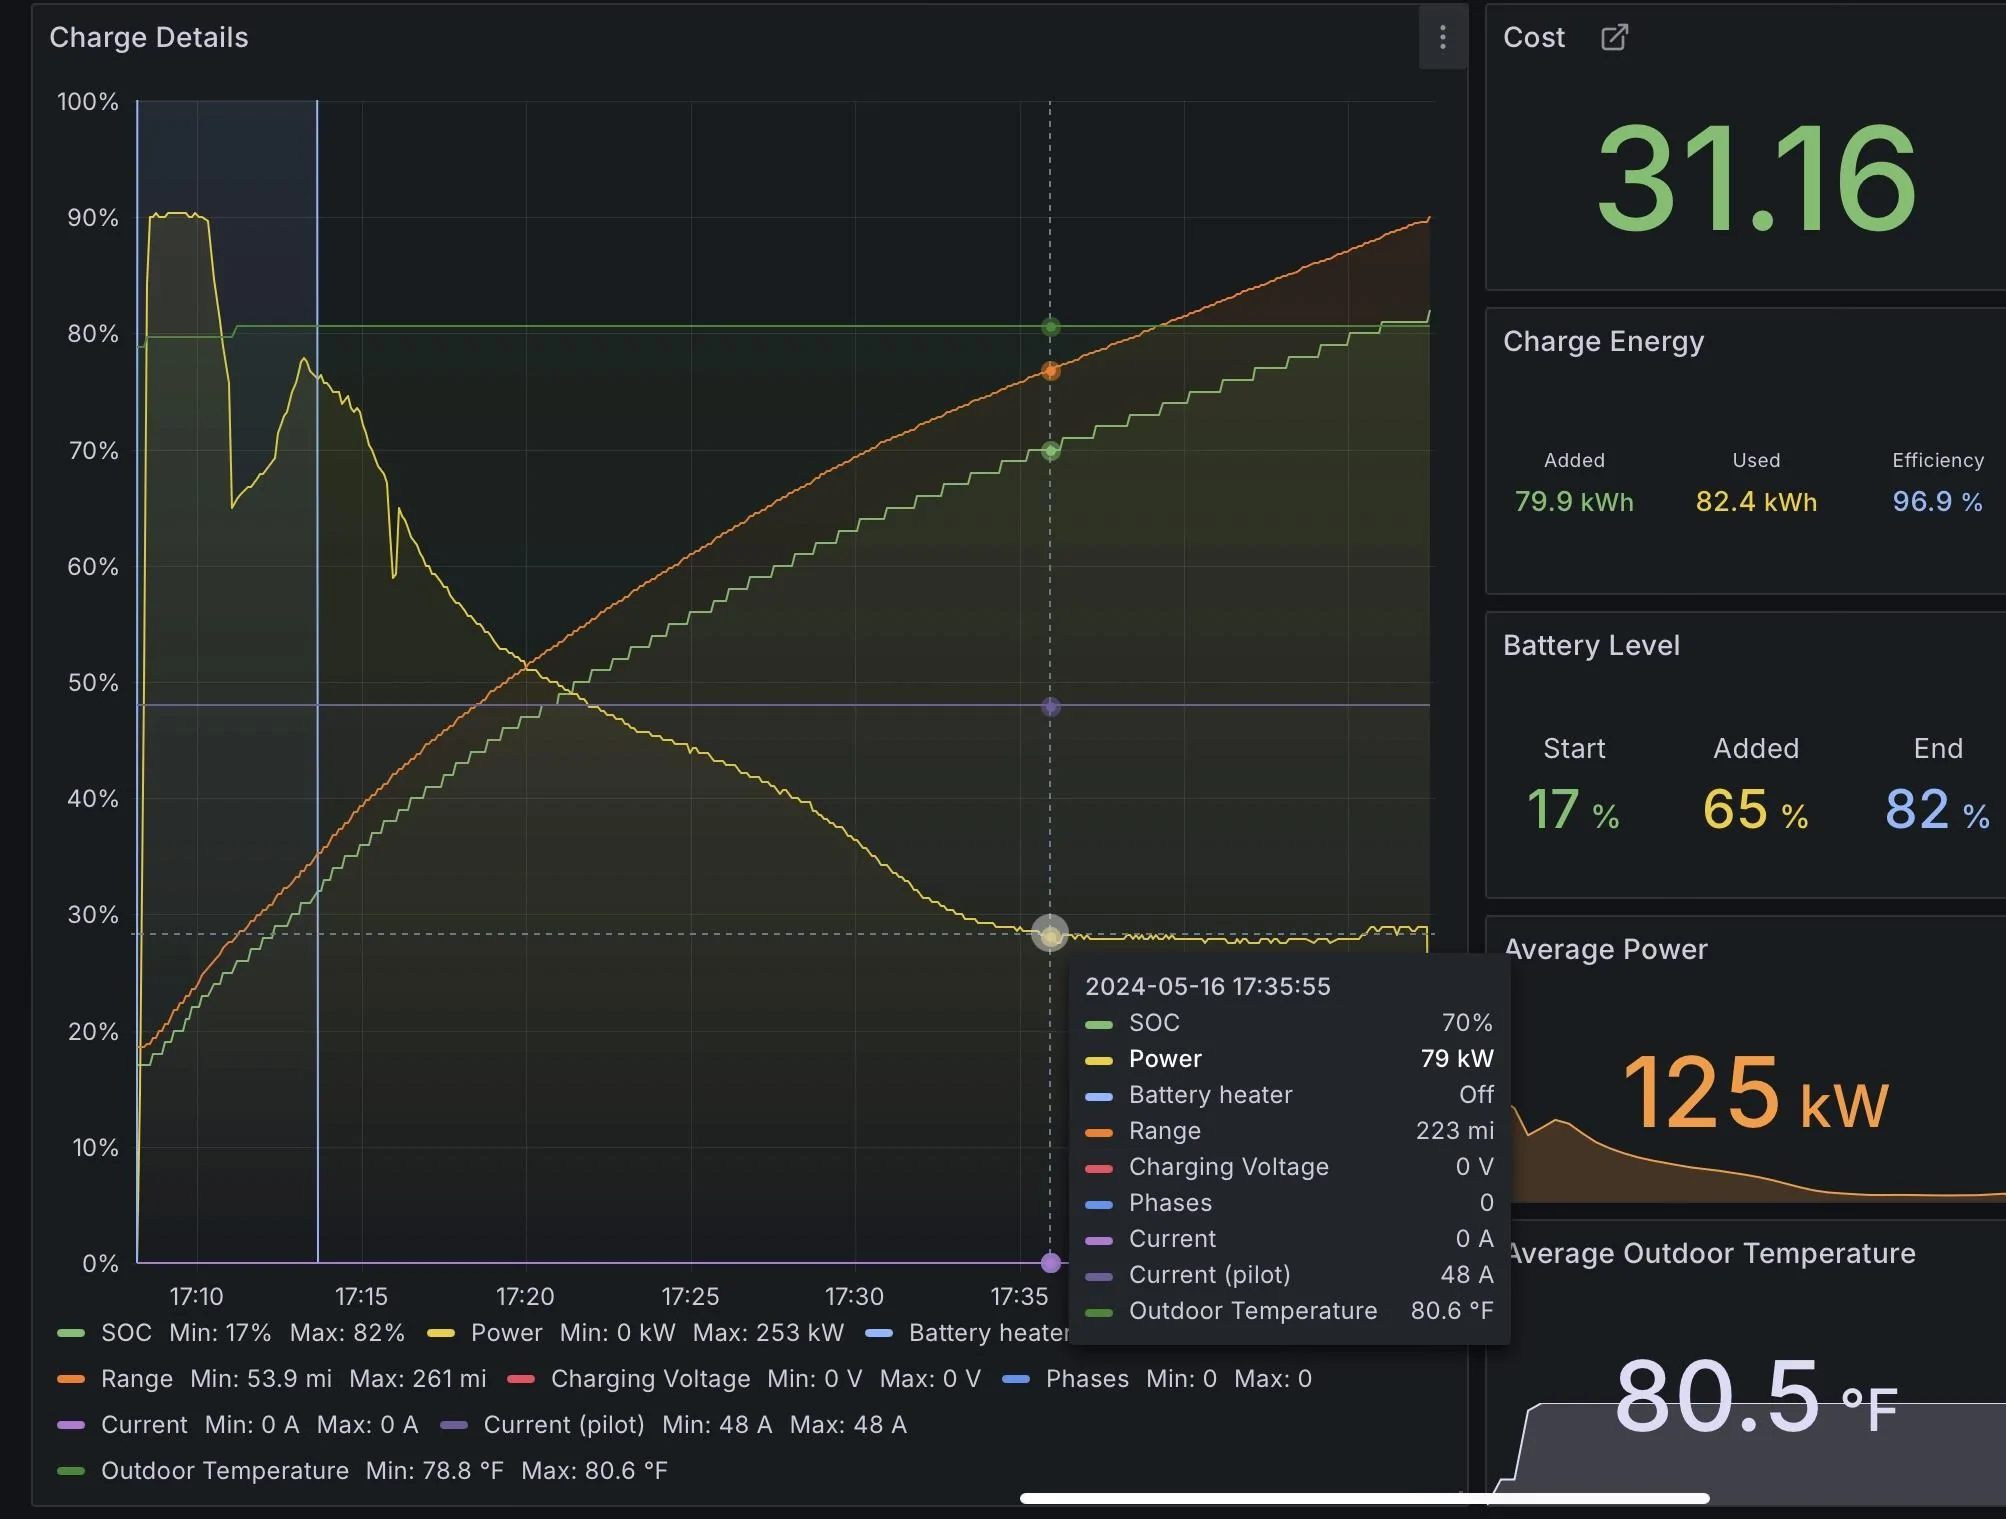Click the Current (pilot) data point marker
The image size is (2006, 1519).
[1050, 707]
